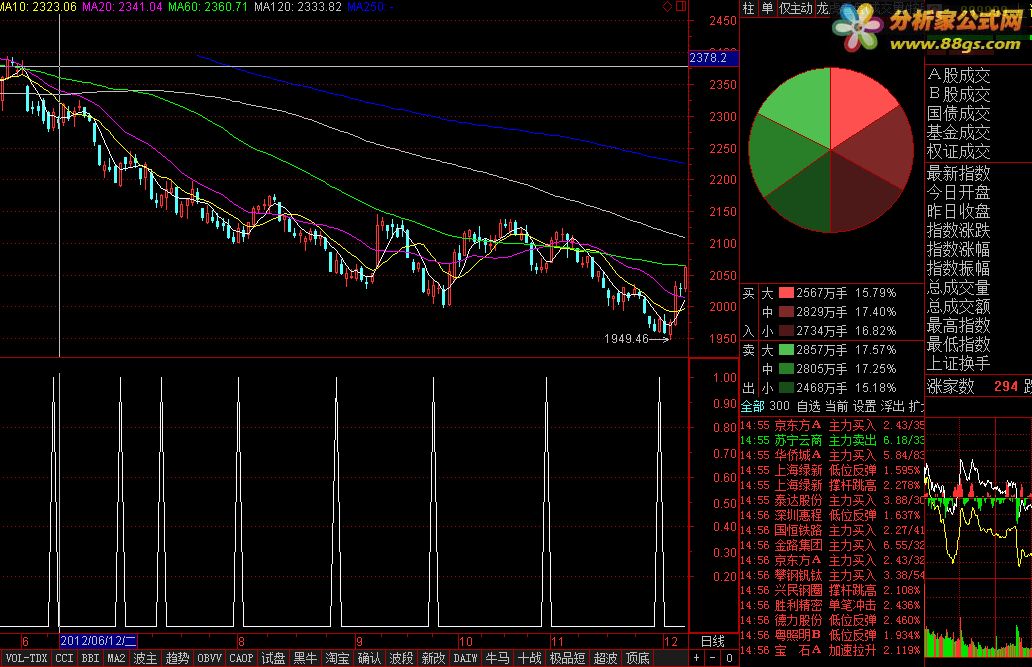Image resolution: width=1032 pixels, height=667 pixels.
Task: Click the 总成交量 row
Action: pos(959,287)
